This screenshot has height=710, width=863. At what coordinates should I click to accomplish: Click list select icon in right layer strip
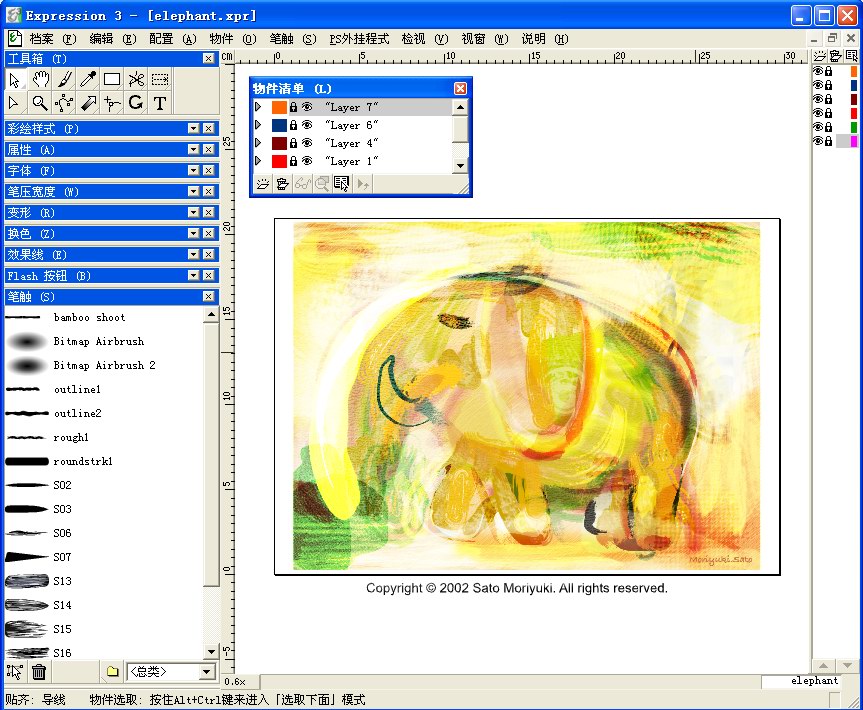click(x=851, y=56)
